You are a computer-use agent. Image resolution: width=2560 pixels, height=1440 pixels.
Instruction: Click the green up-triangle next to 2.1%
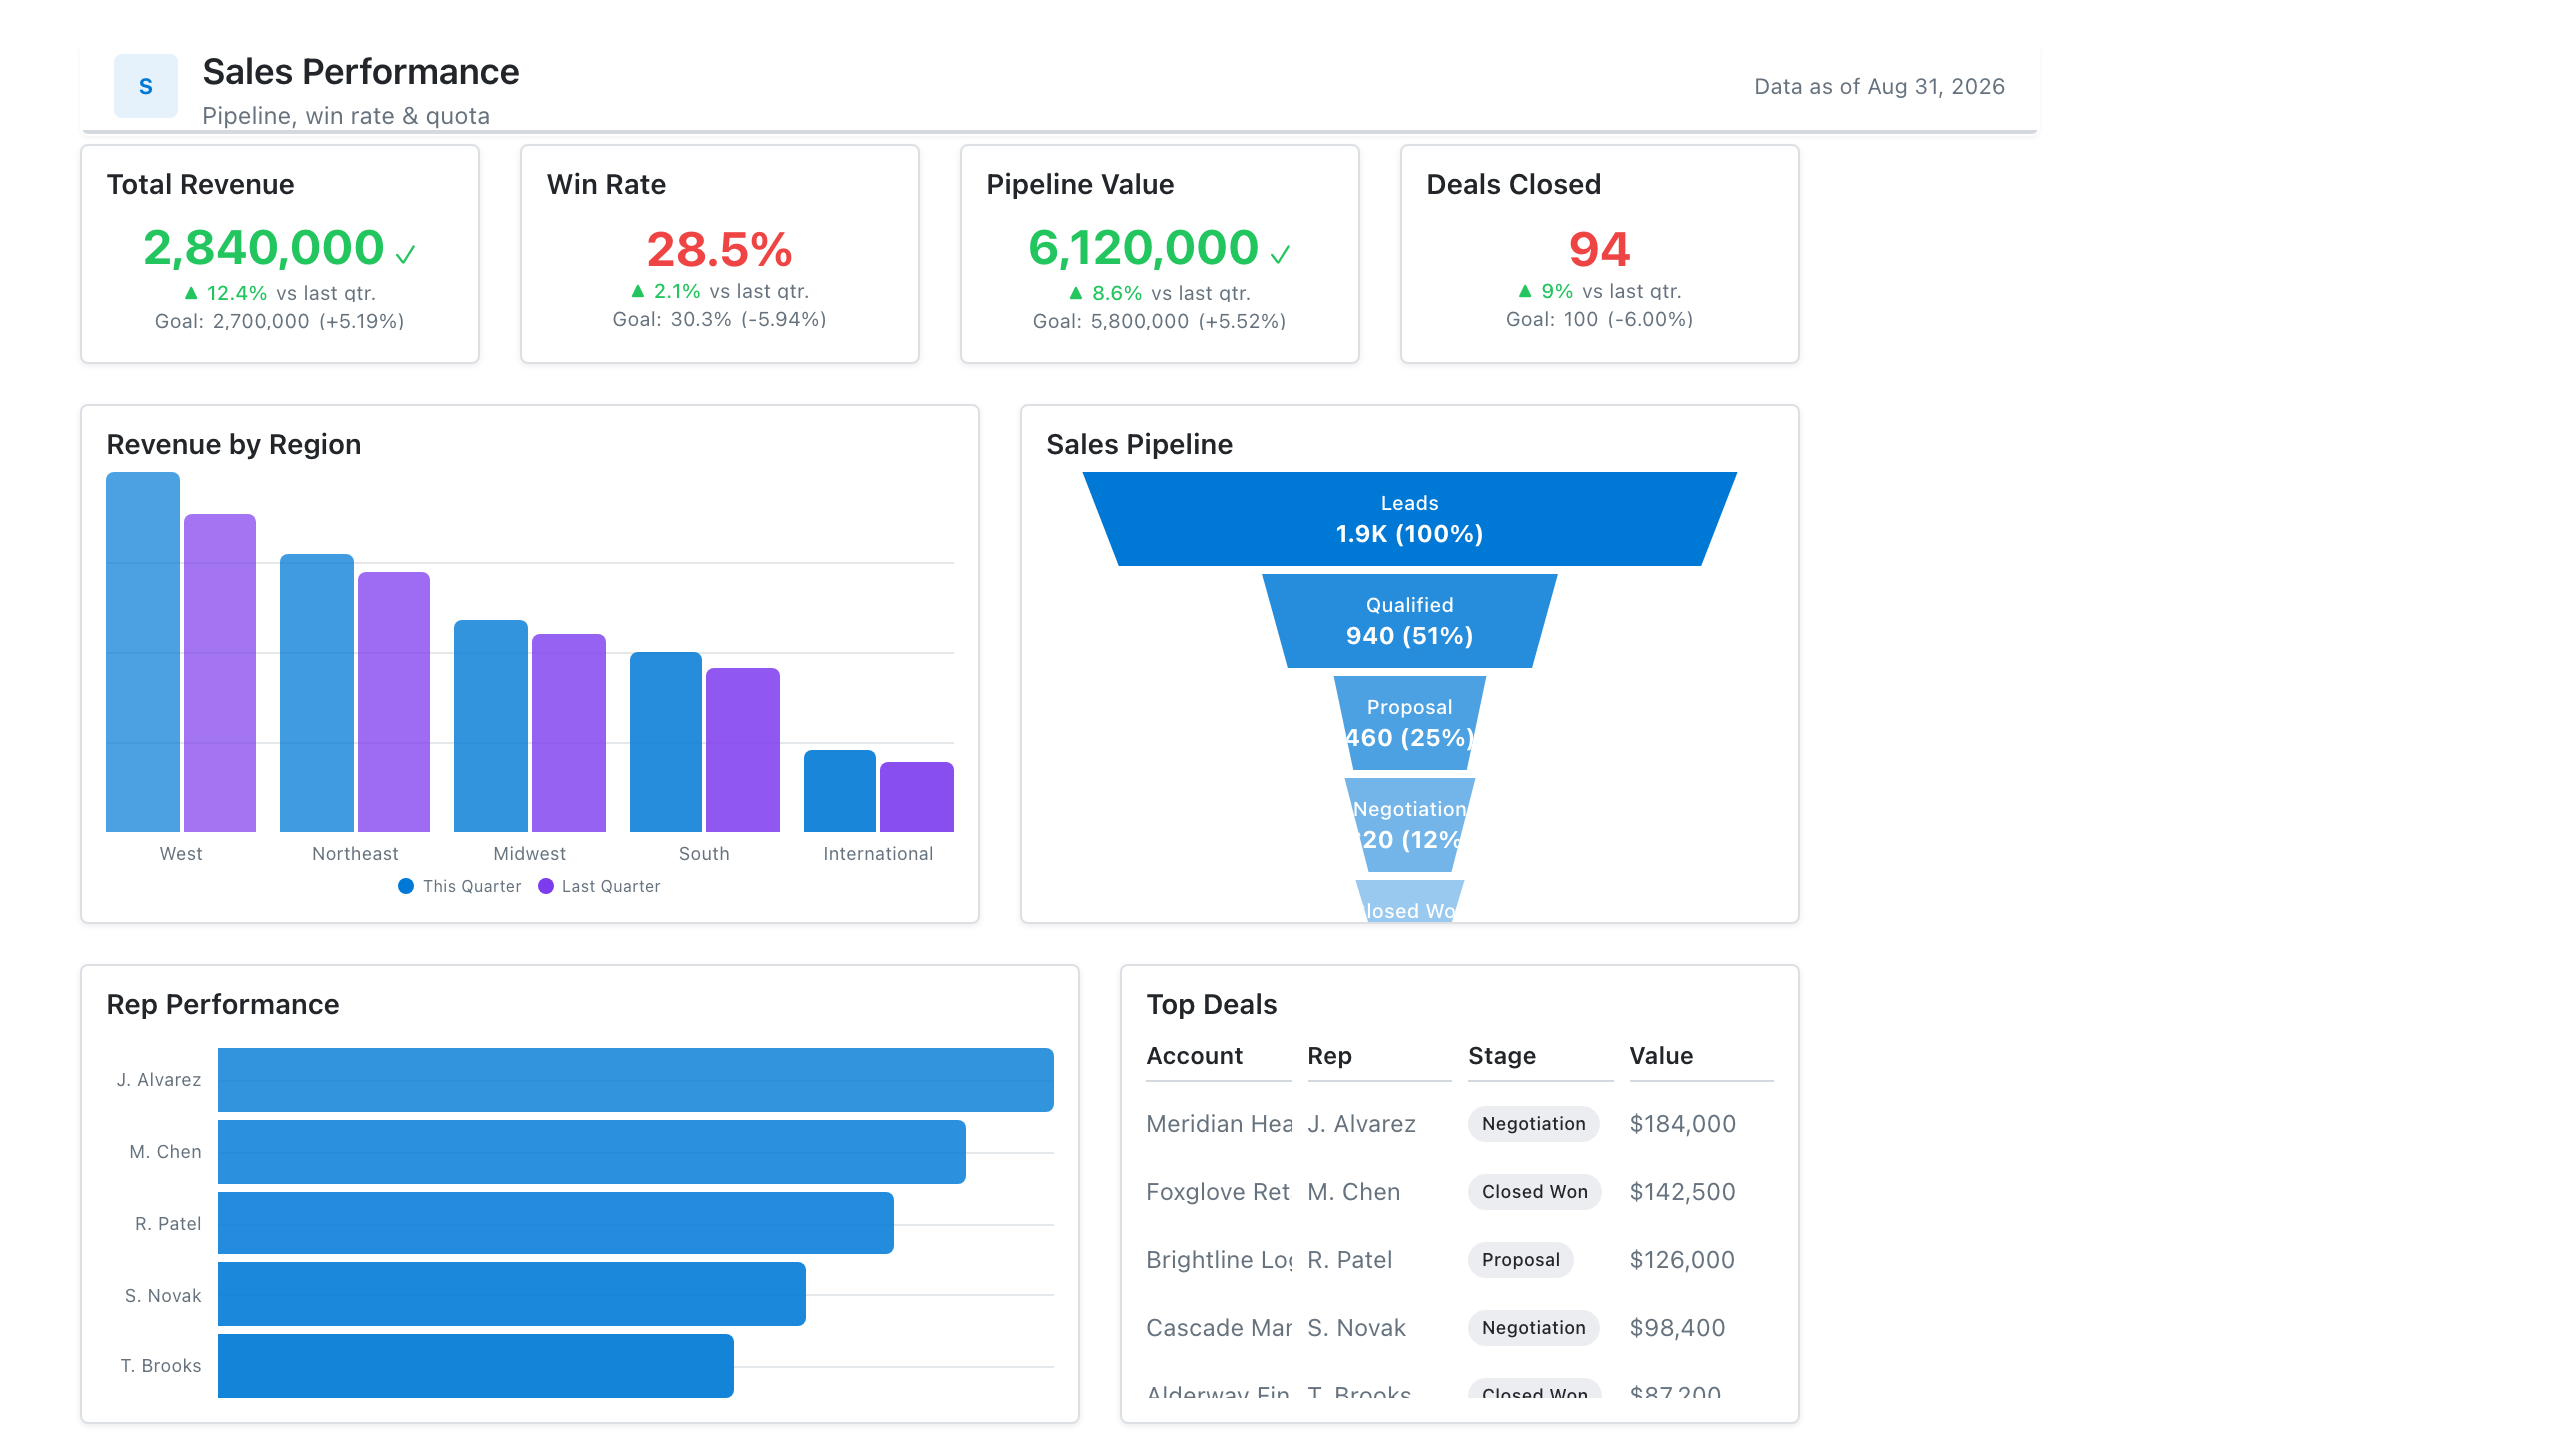638,291
